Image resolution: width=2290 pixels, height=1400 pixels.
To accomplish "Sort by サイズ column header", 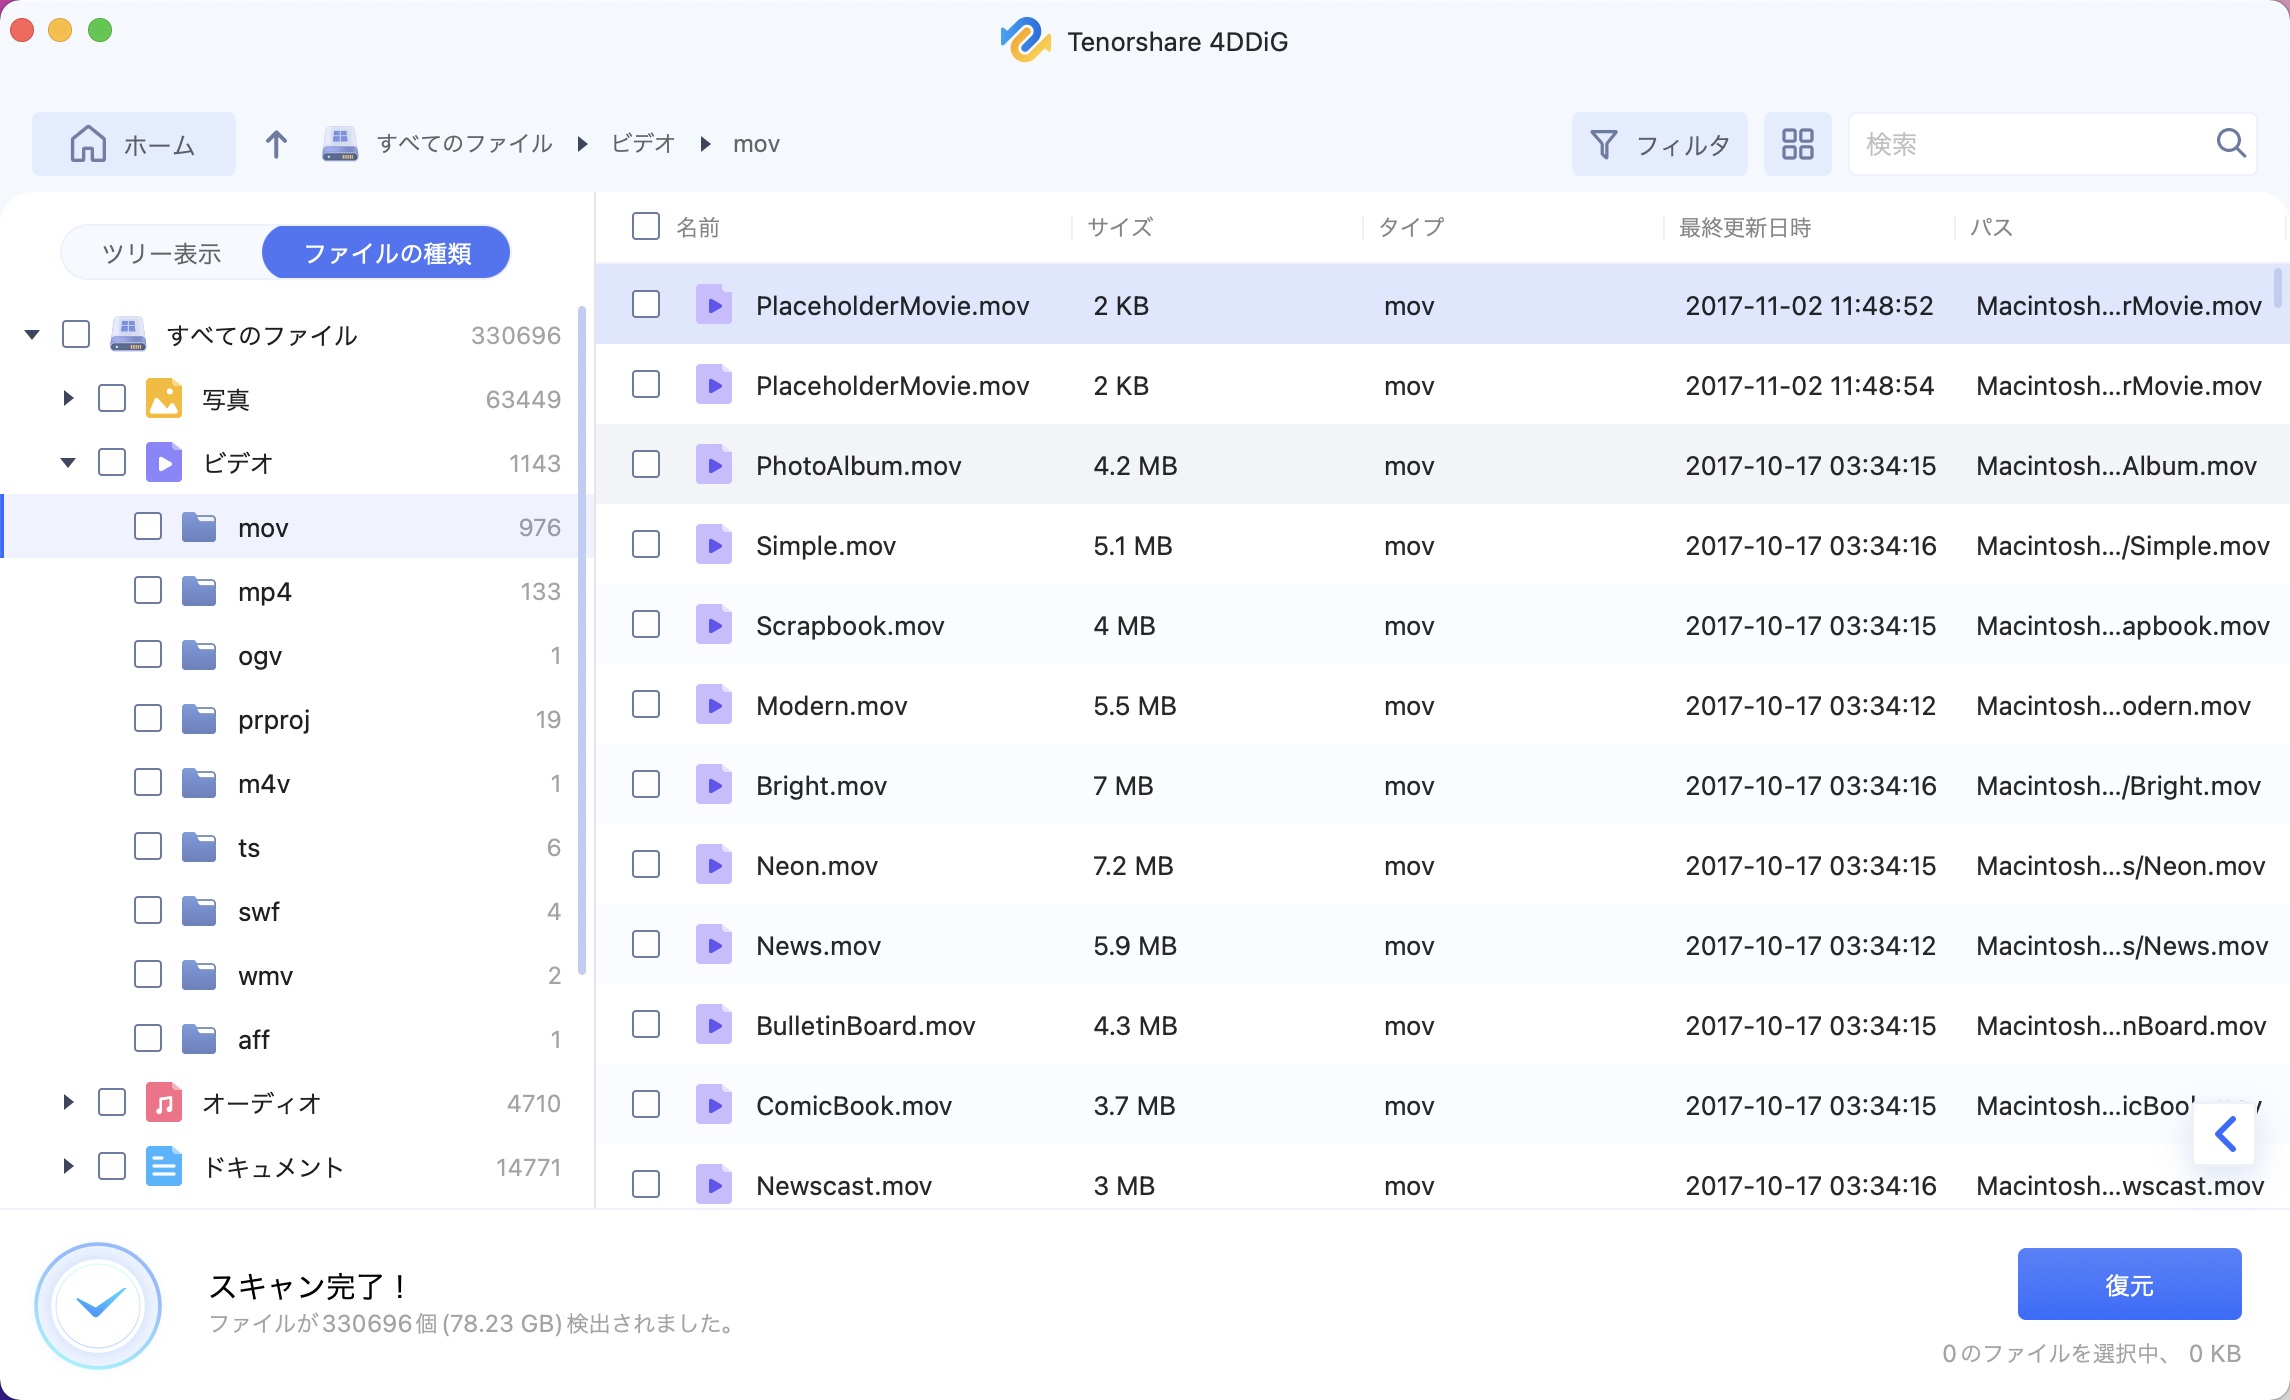I will pyautogui.click(x=1120, y=227).
